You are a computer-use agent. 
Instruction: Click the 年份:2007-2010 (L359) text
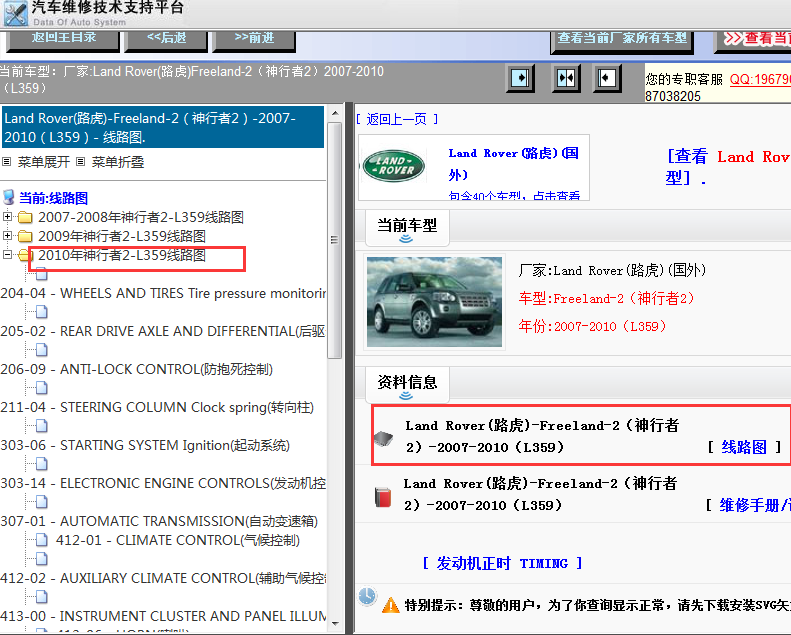click(592, 326)
